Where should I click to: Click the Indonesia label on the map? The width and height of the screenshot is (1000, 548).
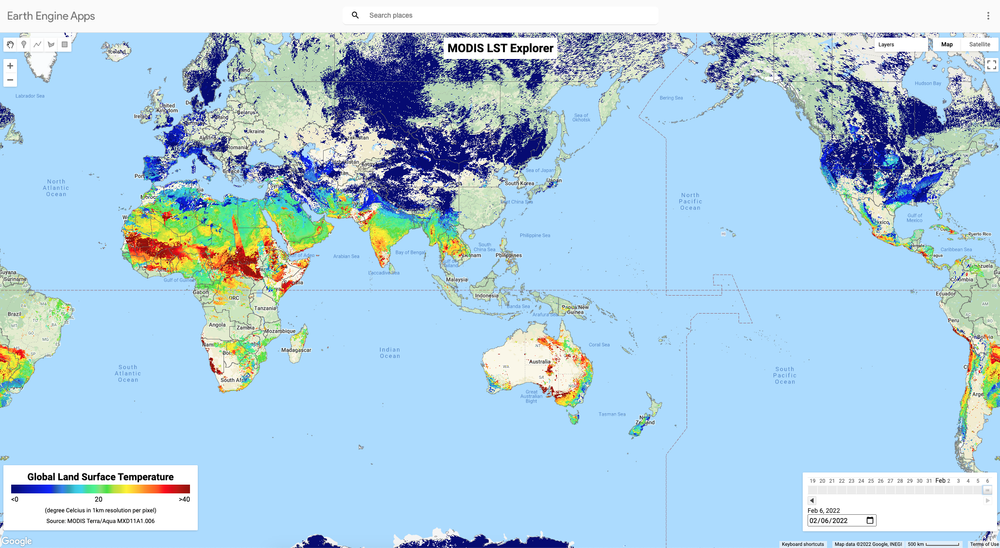487,296
